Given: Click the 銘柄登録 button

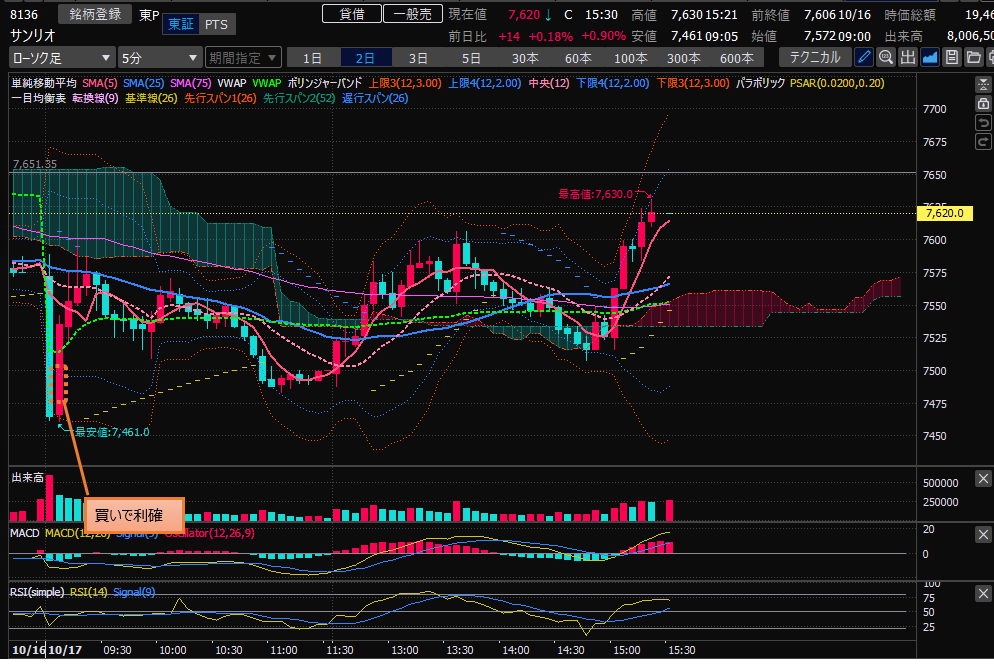Looking at the screenshot, I should pyautogui.click(x=95, y=14).
